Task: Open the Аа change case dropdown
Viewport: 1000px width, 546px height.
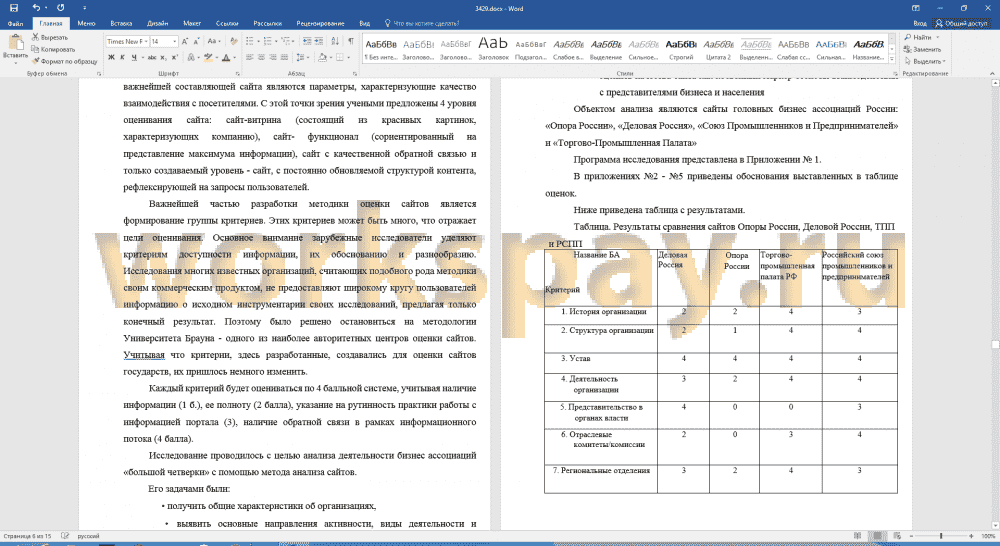Action: point(214,41)
